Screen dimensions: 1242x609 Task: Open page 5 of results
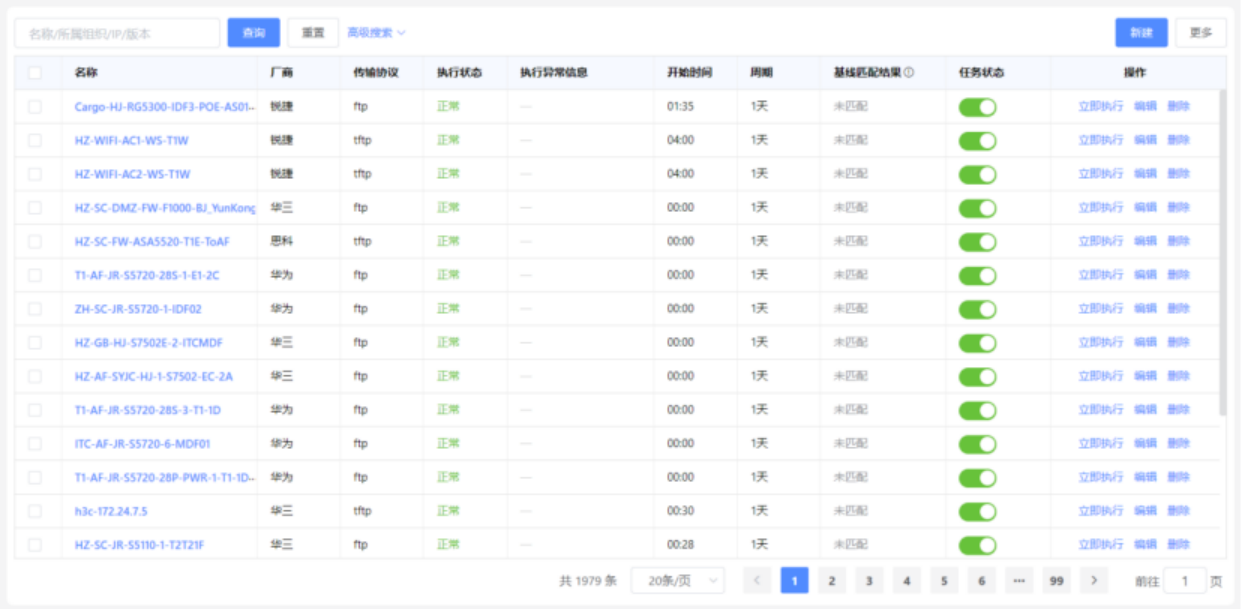coord(944,580)
